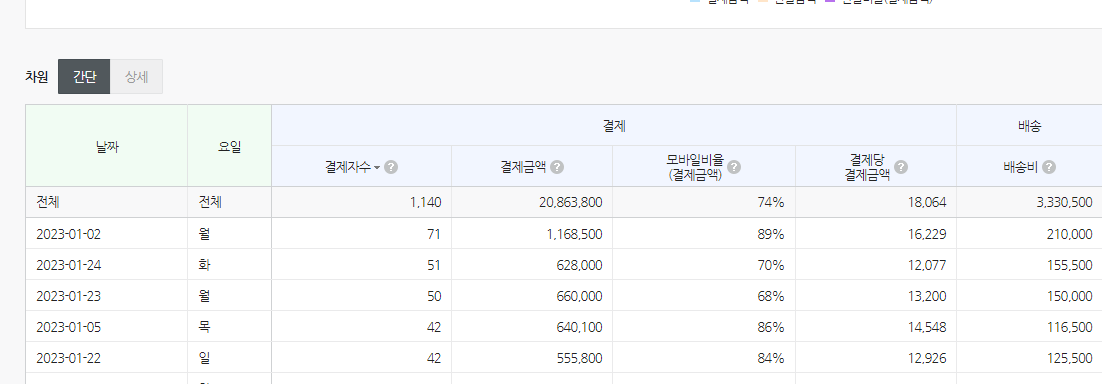
Task: Click the 요일 column header
Action: (230, 146)
